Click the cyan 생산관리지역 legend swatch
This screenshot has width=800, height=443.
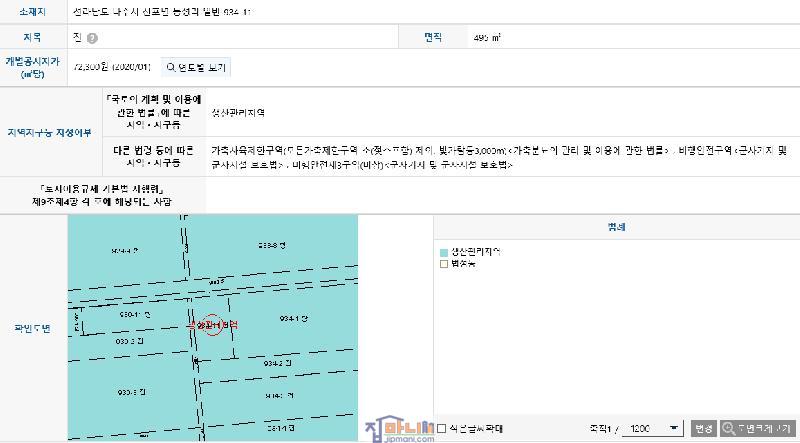[x=443, y=251]
